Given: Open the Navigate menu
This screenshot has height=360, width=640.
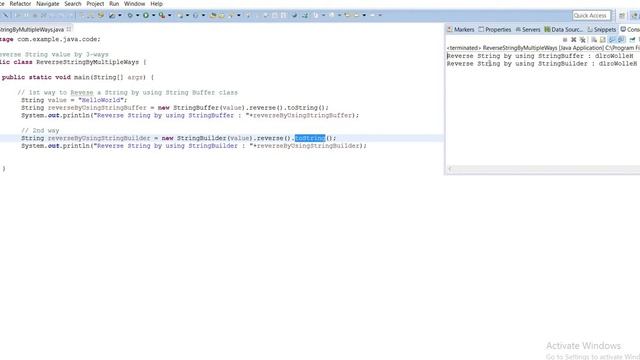Looking at the screenshot, I should click(x=47, y=4).
